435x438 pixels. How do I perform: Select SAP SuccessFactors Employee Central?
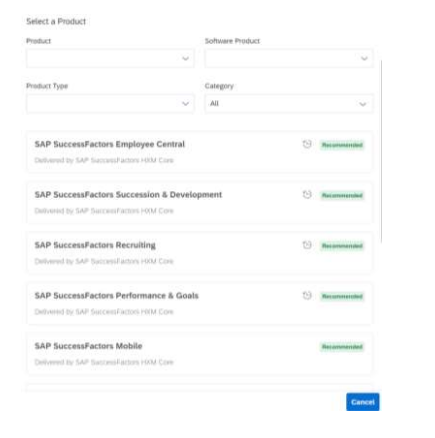(x=199, y=152)
